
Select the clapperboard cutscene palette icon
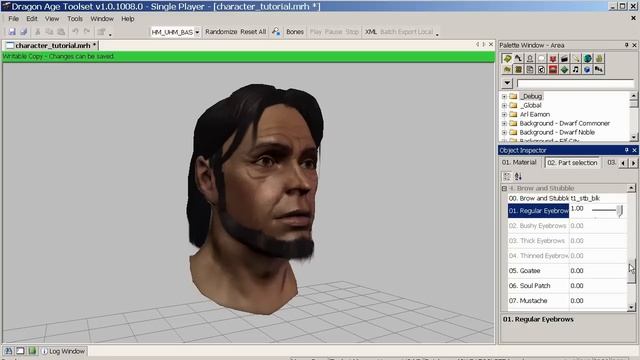click(564, 58)
